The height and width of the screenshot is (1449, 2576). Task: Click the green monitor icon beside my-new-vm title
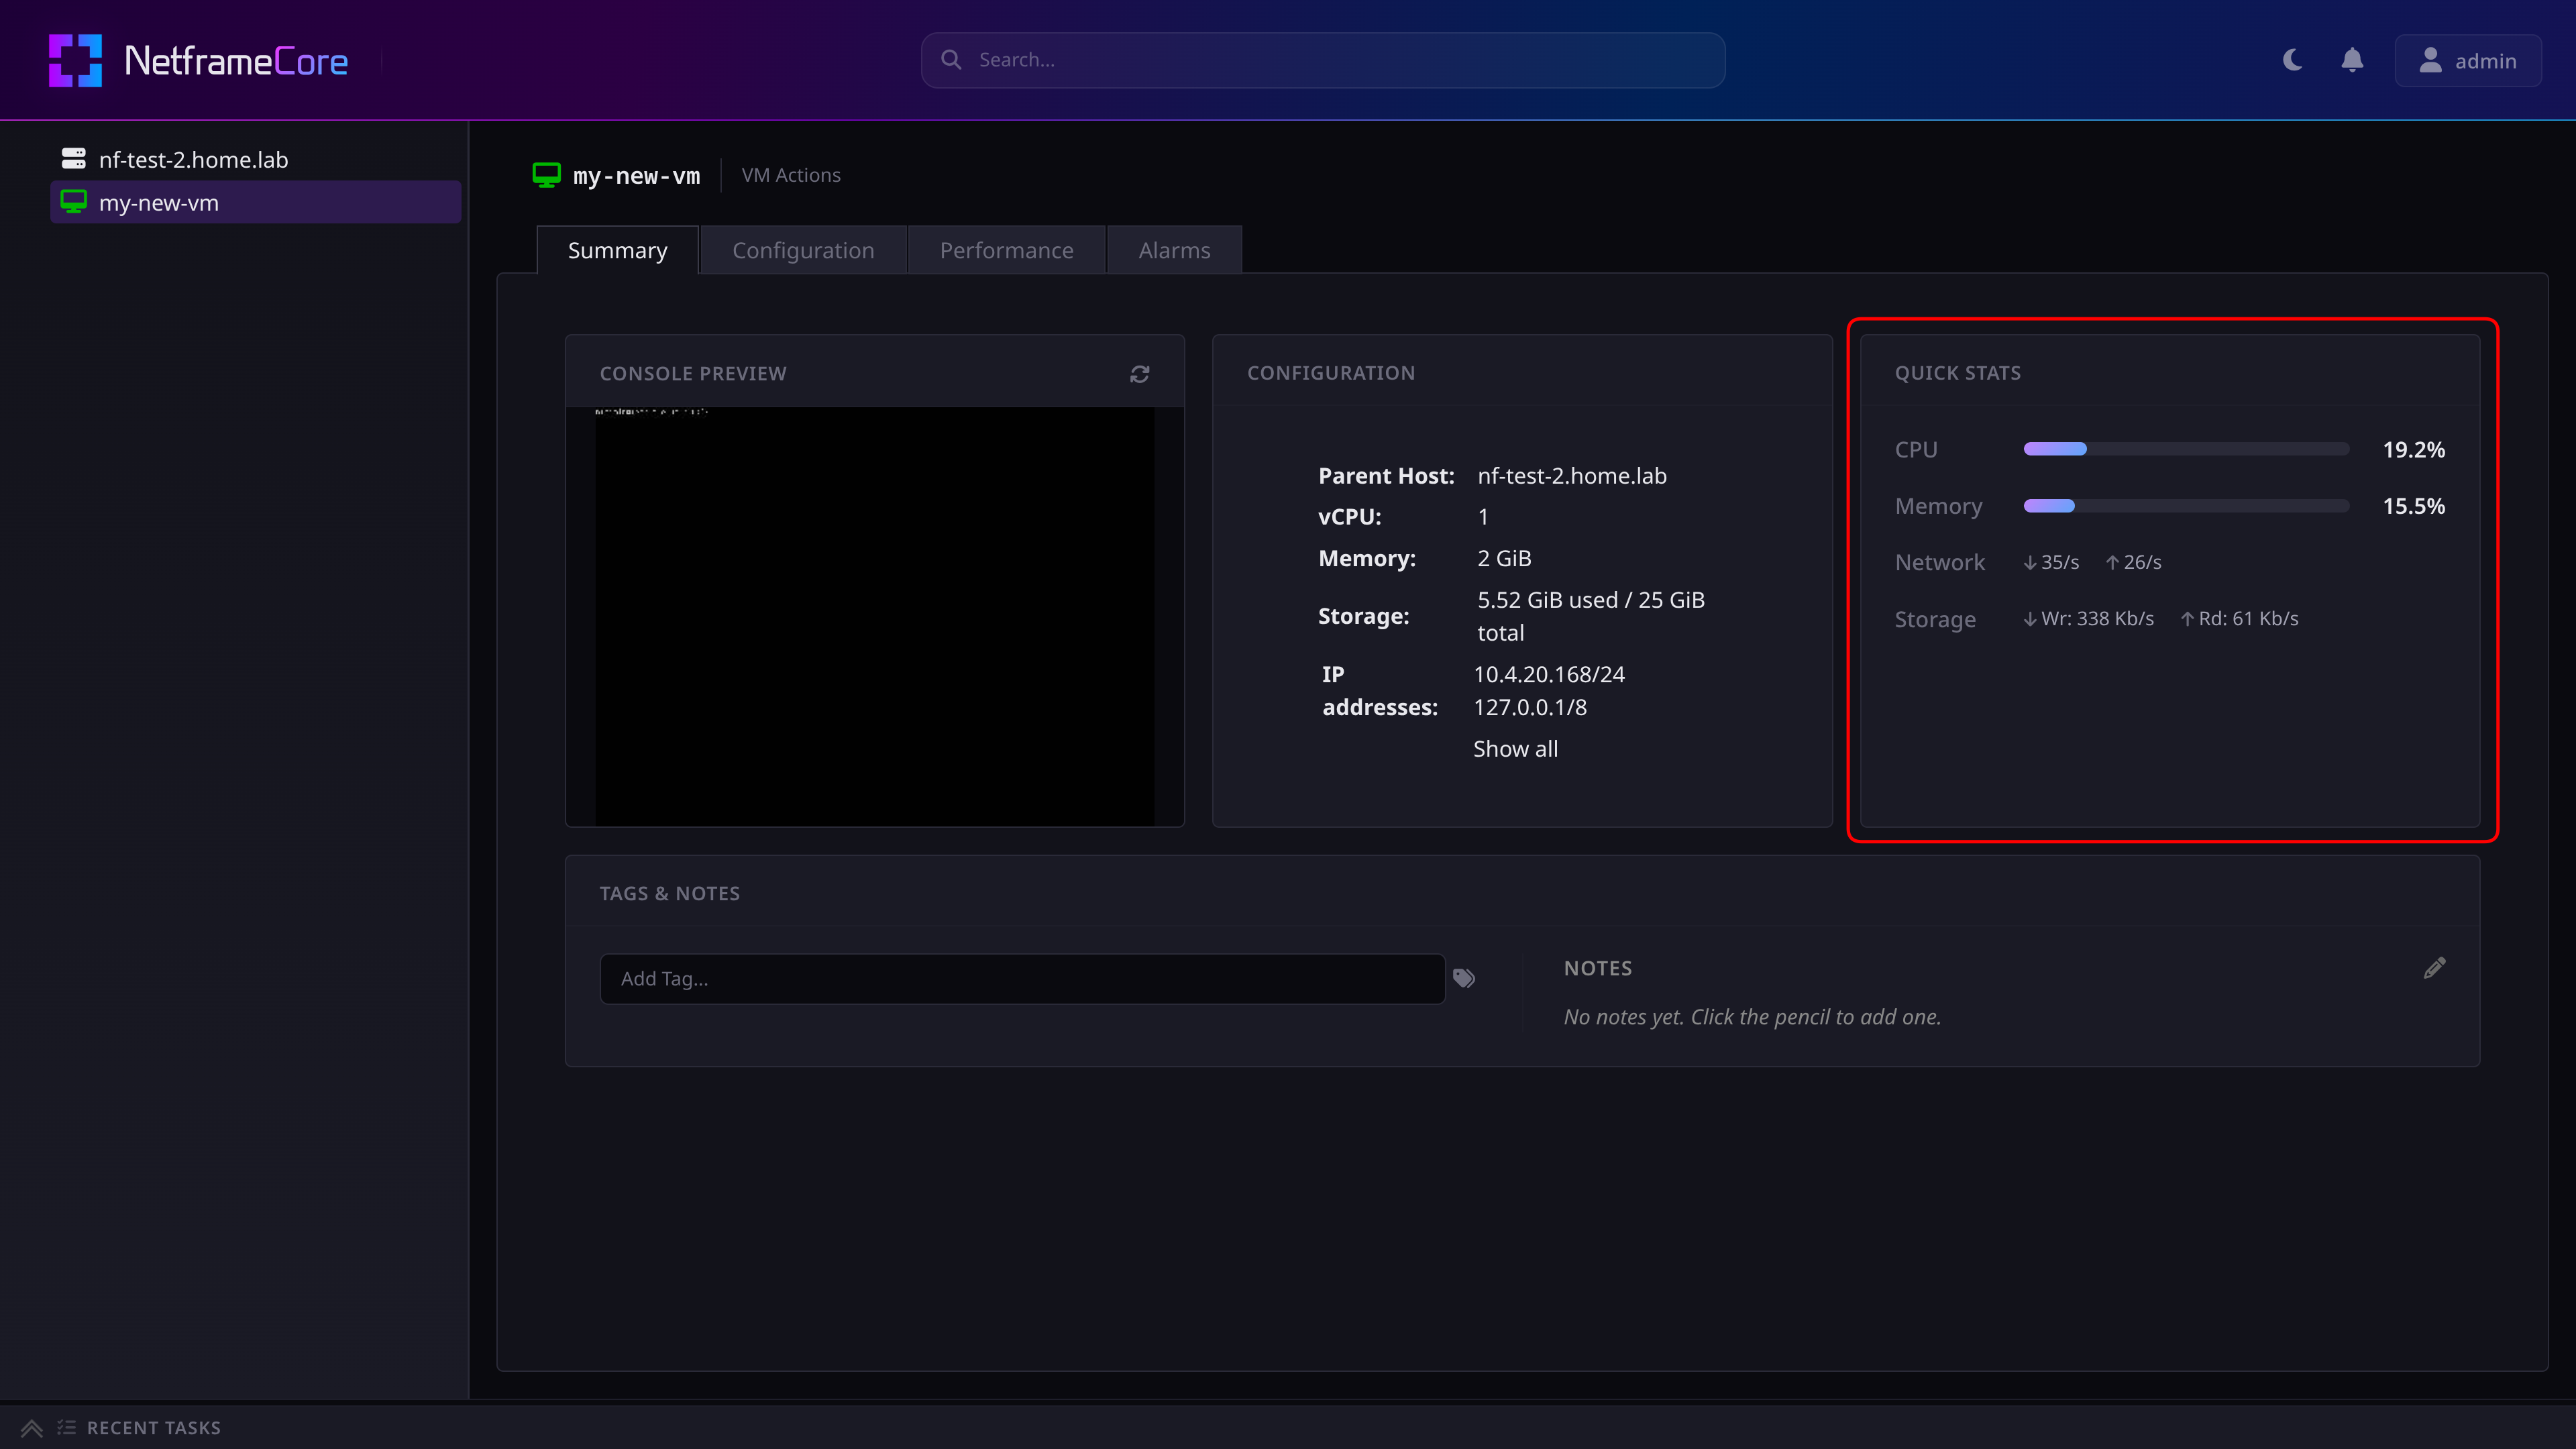click(x=546, y=175)
